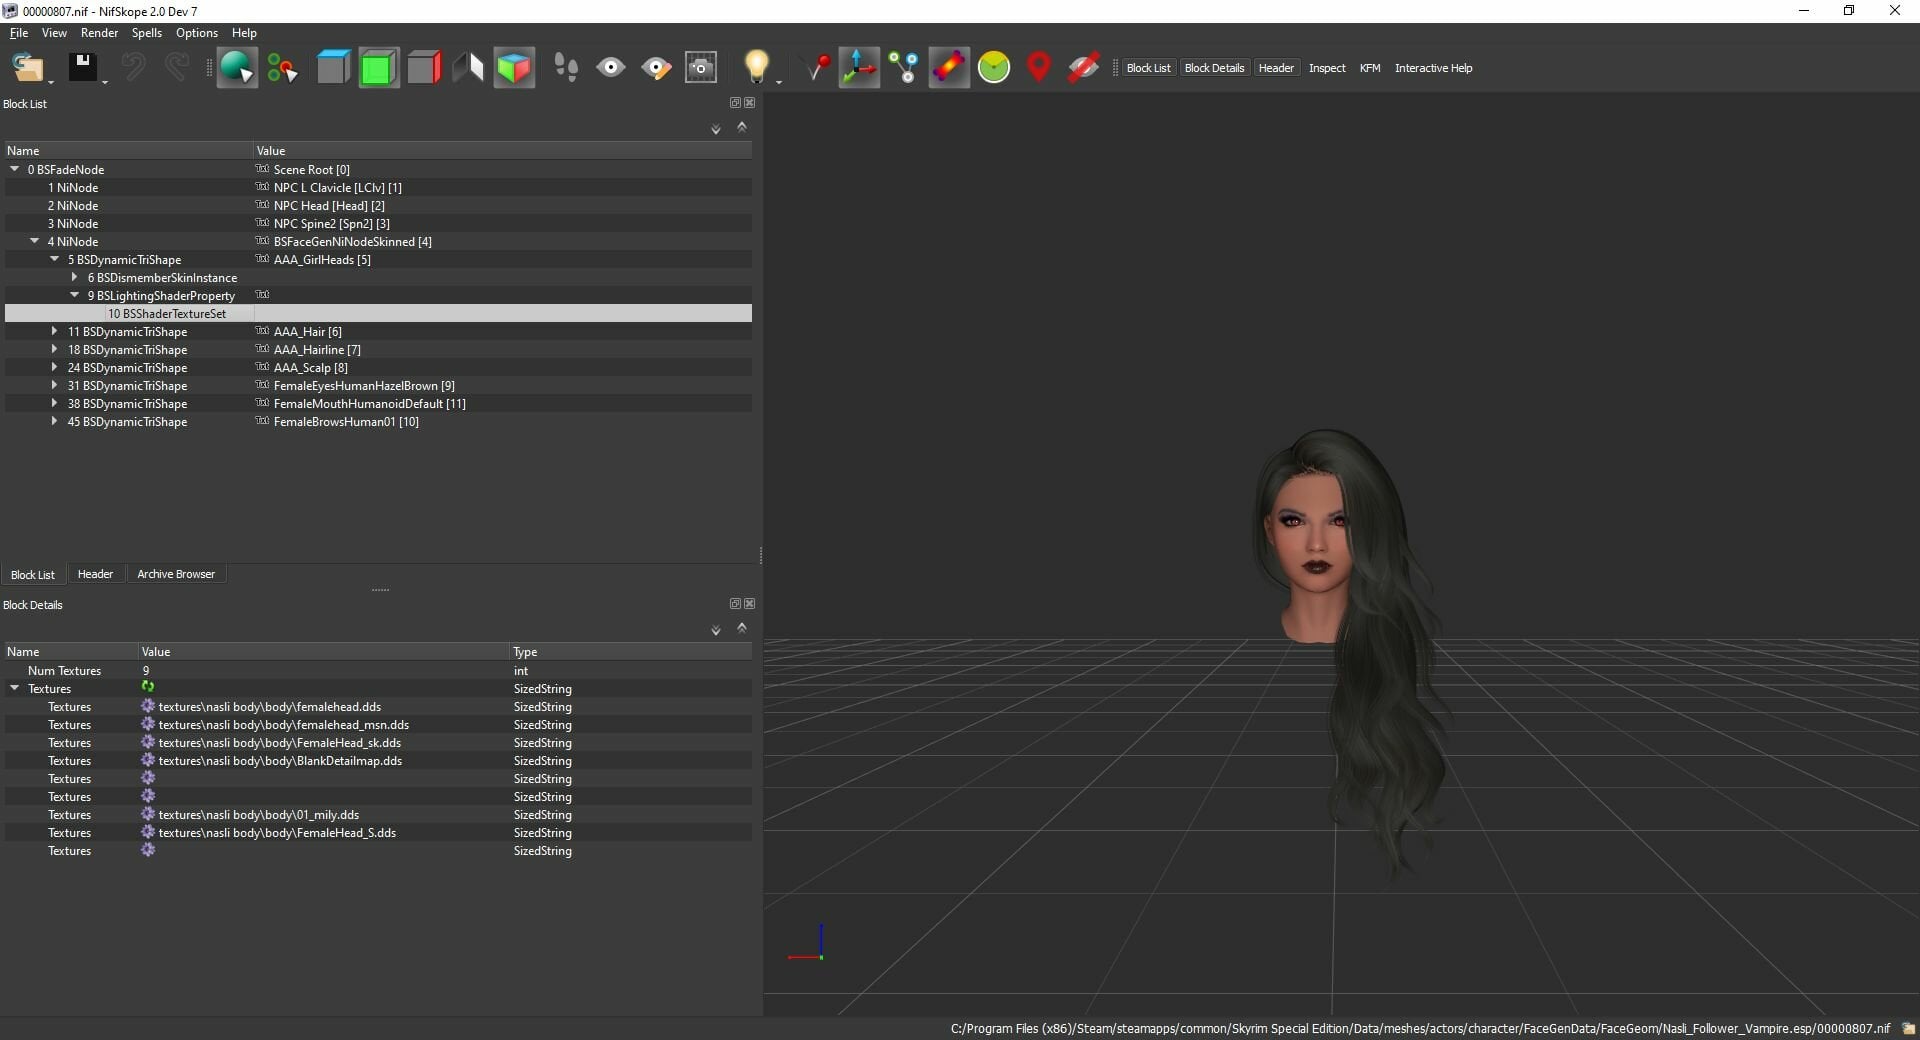Image resolution: width=1920 pixels, height=1040 pixels.
Task: Switch to the green Front view cube
Action: (x=379, y=68)
